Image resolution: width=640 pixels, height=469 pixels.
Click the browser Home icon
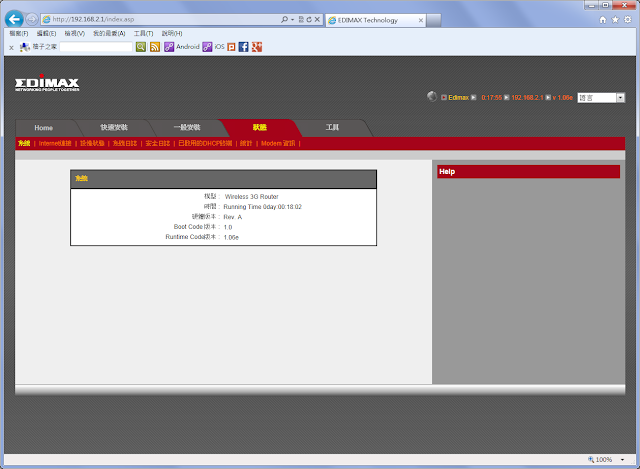point(603,20)
